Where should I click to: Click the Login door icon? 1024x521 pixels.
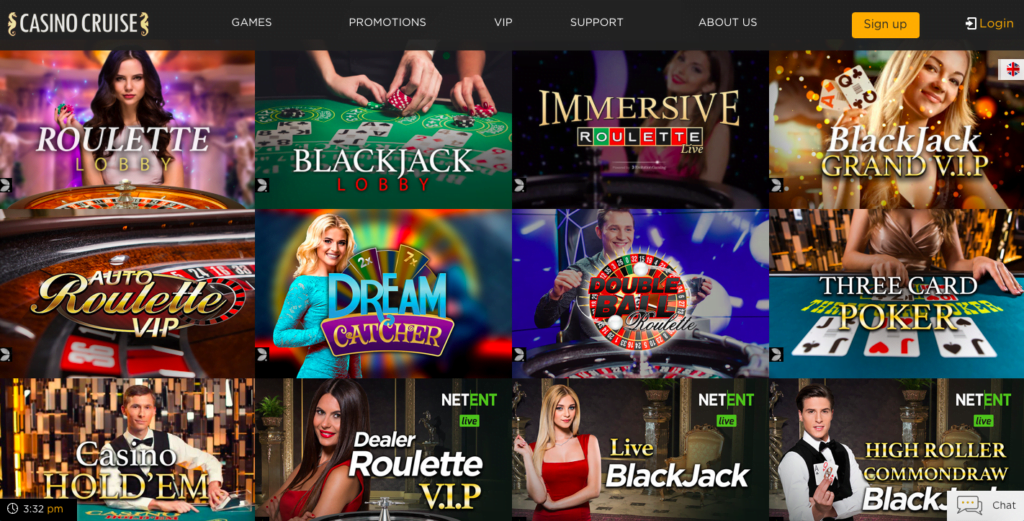(x=970, y=24)
